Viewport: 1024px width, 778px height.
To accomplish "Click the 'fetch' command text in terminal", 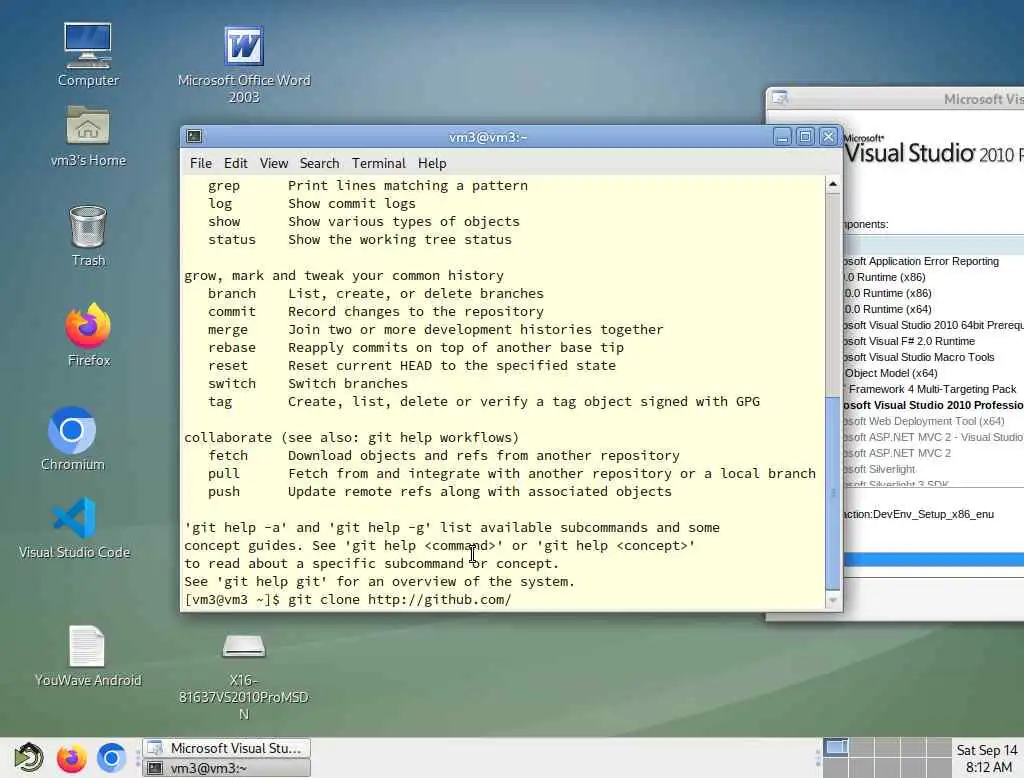I will tap(228, 455).
